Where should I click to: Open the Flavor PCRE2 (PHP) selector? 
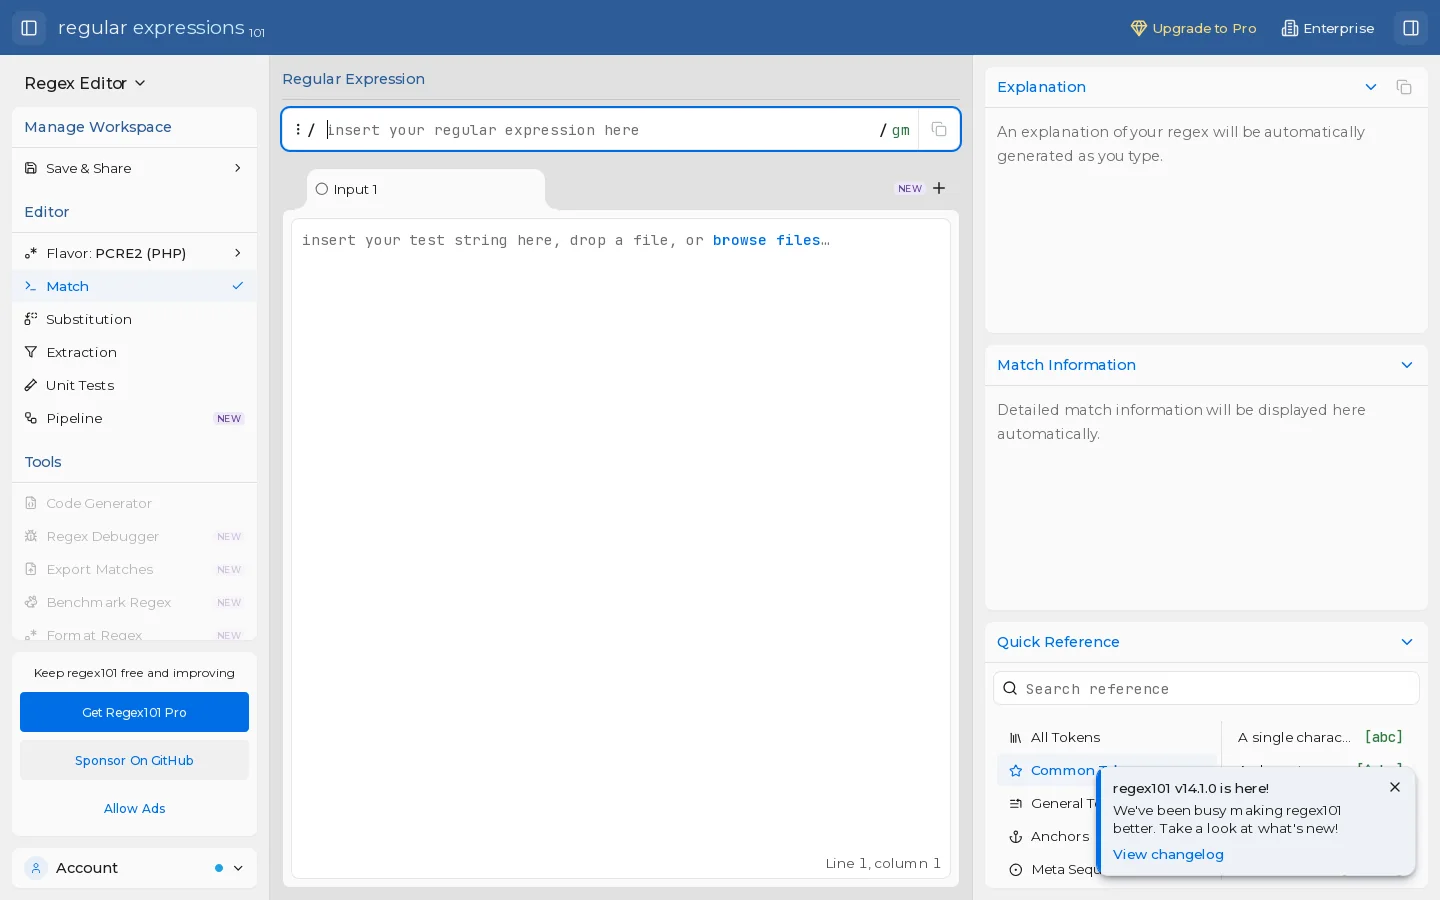134,253
